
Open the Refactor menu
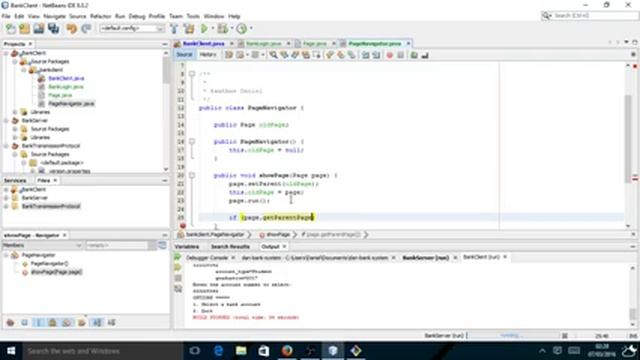point(100,16)
